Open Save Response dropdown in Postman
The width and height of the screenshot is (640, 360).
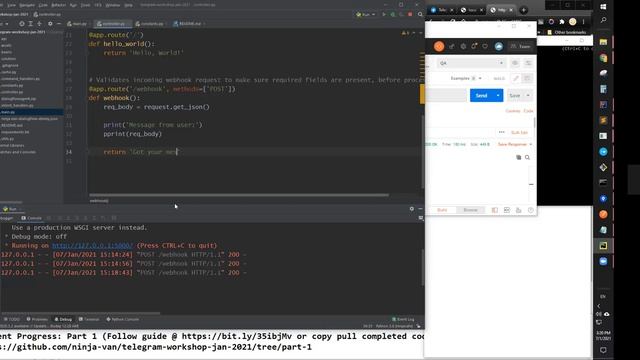click(x=515, y=144)
